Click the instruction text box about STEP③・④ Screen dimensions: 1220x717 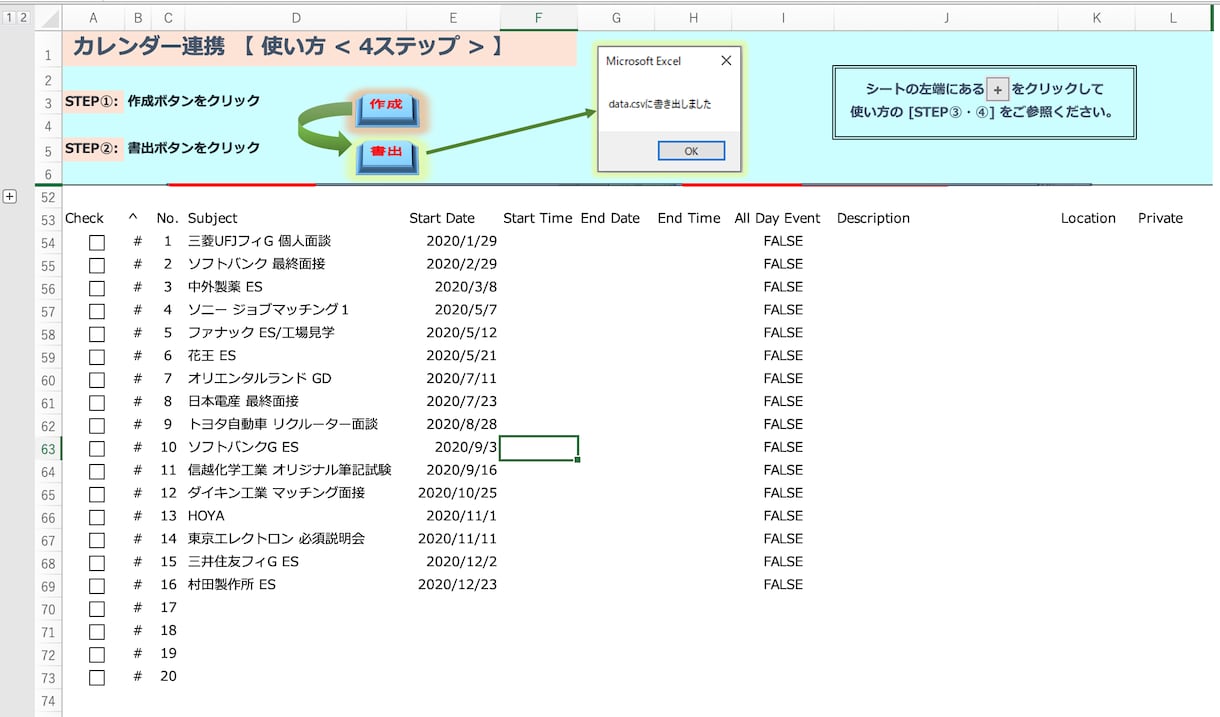tap(984, 101)
